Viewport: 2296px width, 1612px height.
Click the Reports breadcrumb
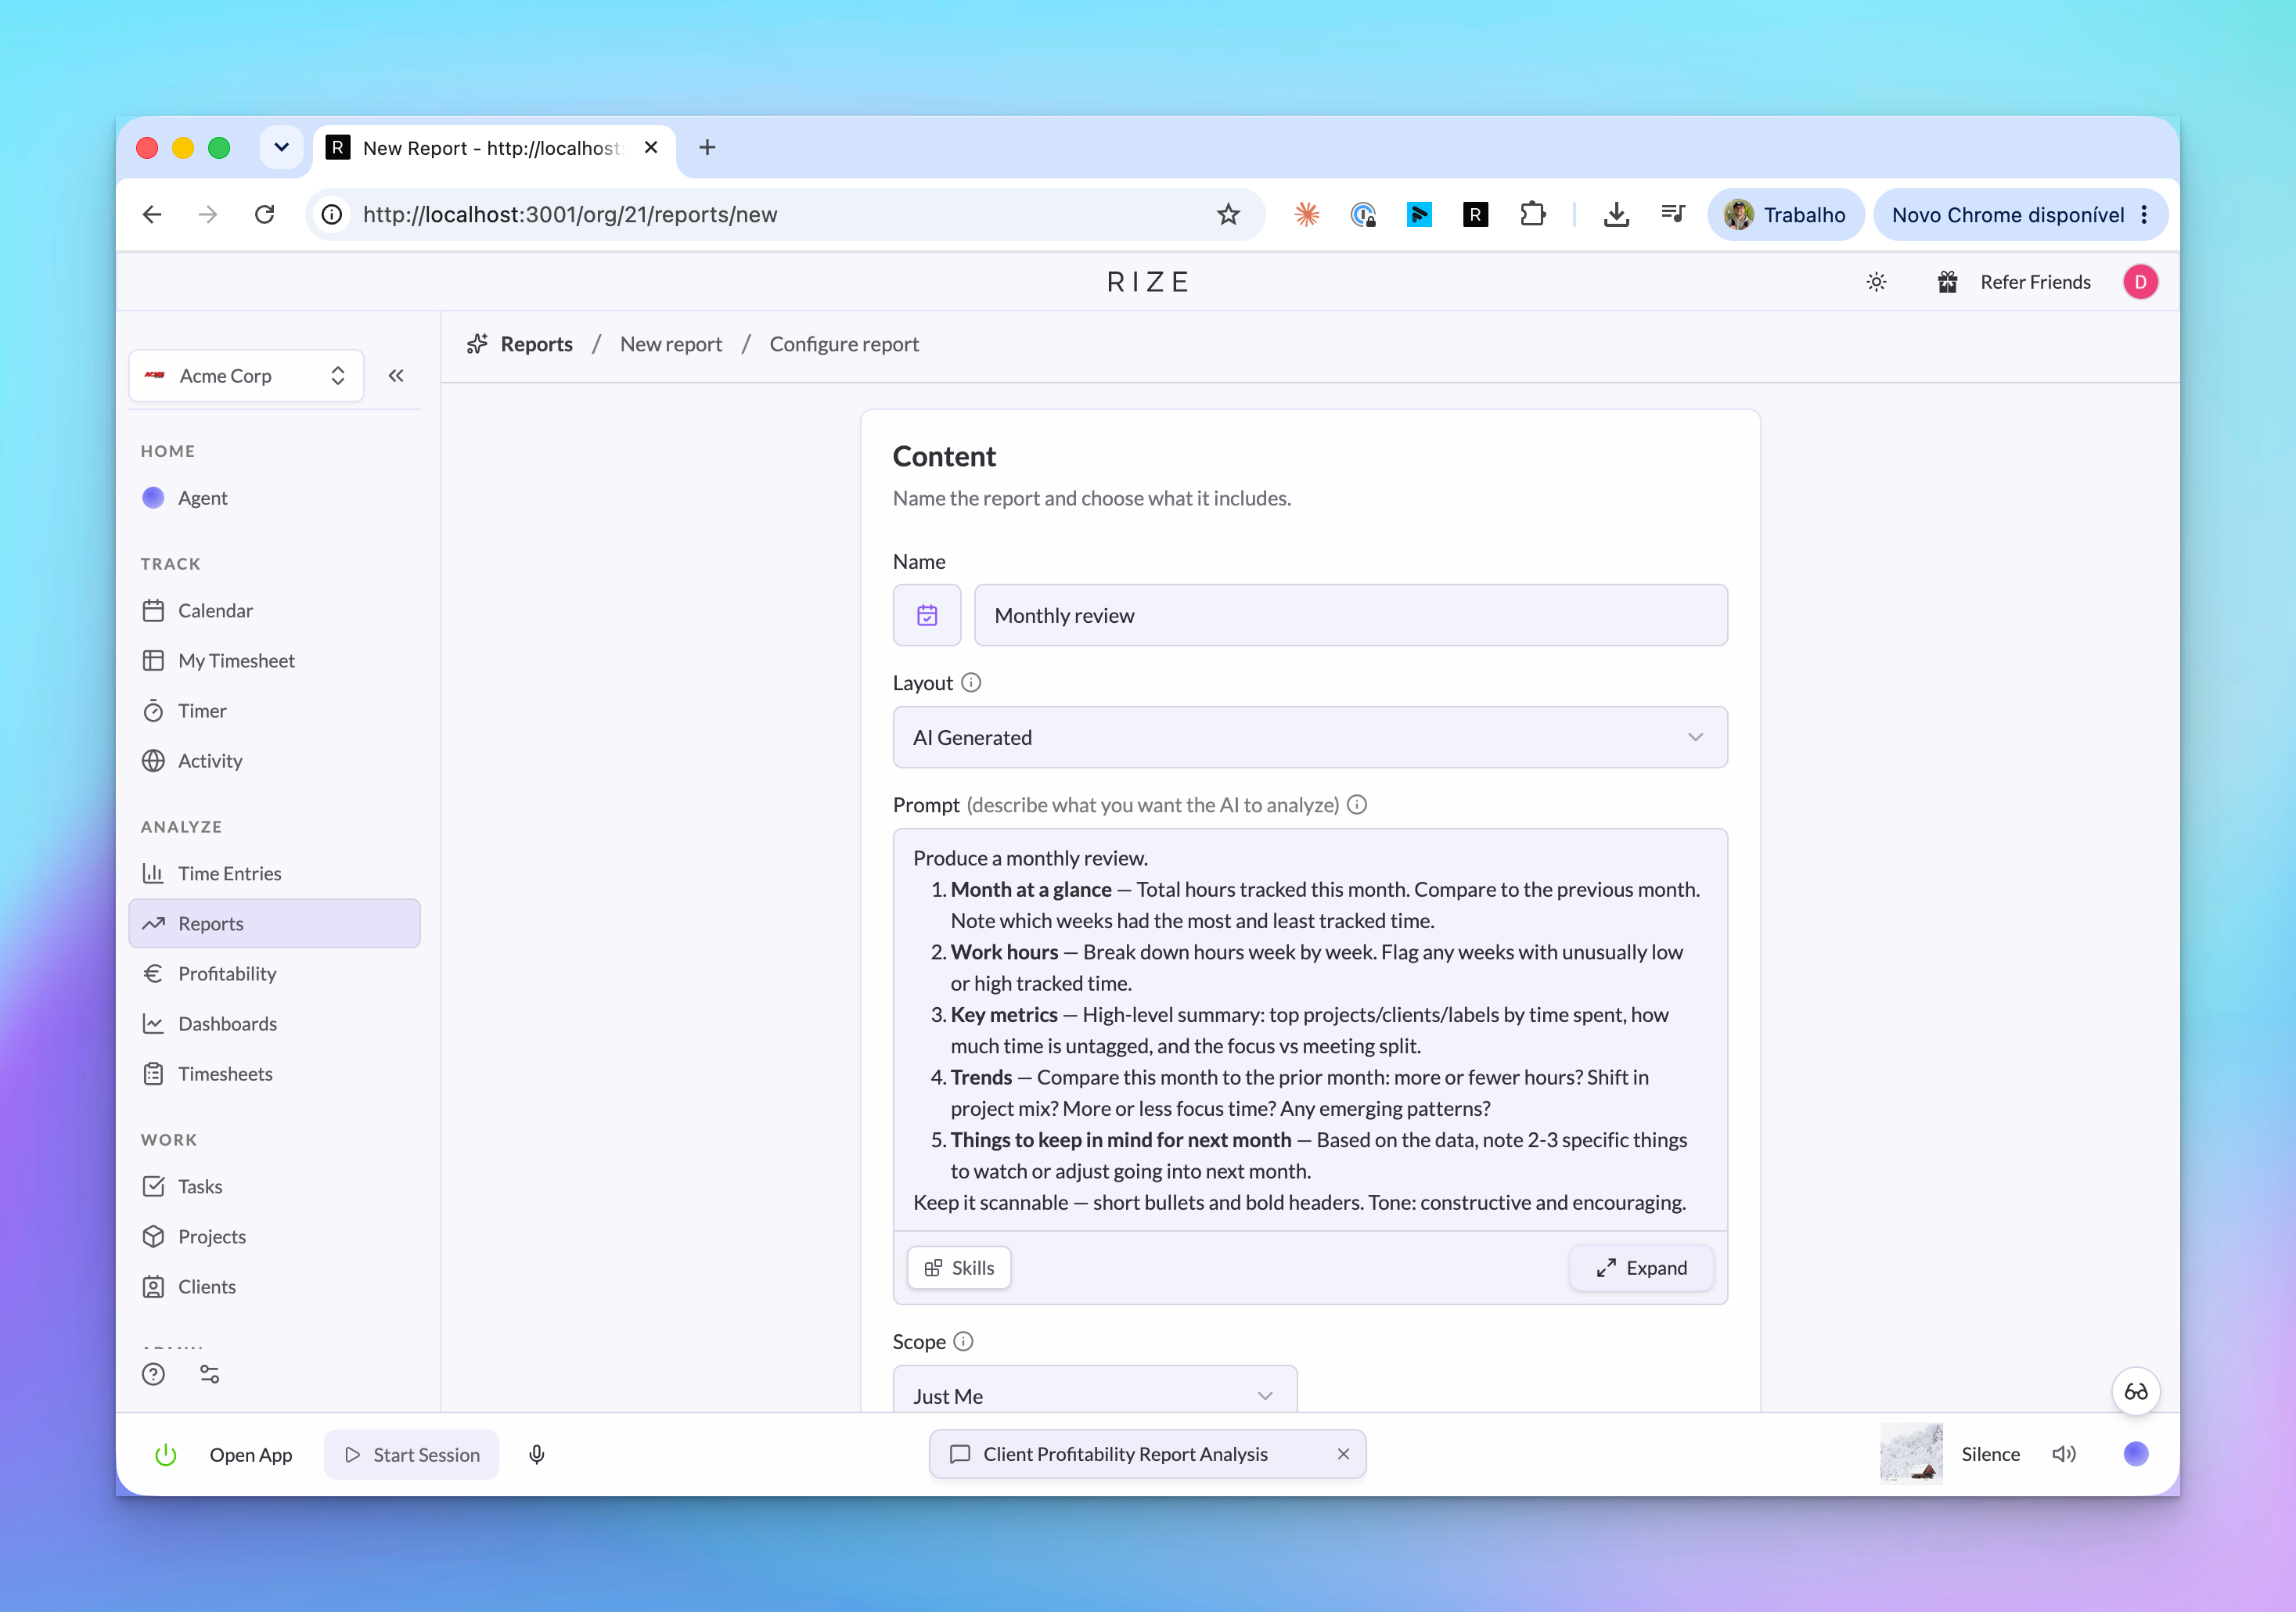536,344
